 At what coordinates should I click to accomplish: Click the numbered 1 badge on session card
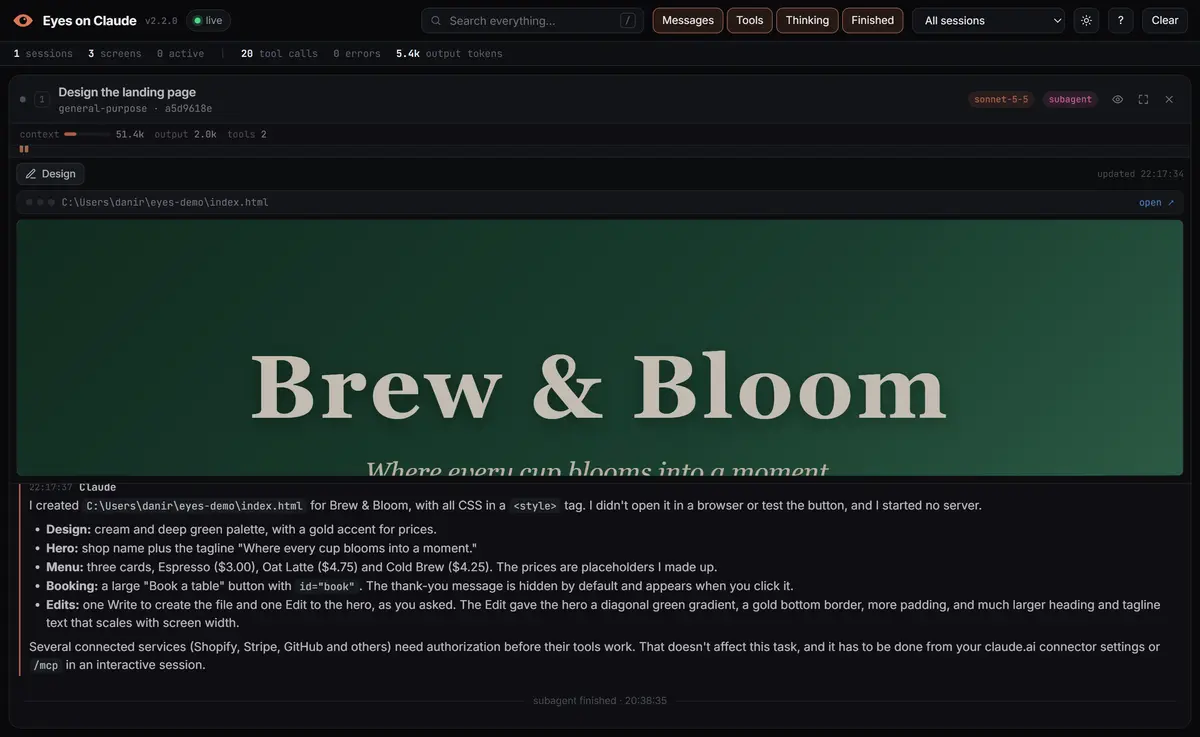[x=42, y=99]
